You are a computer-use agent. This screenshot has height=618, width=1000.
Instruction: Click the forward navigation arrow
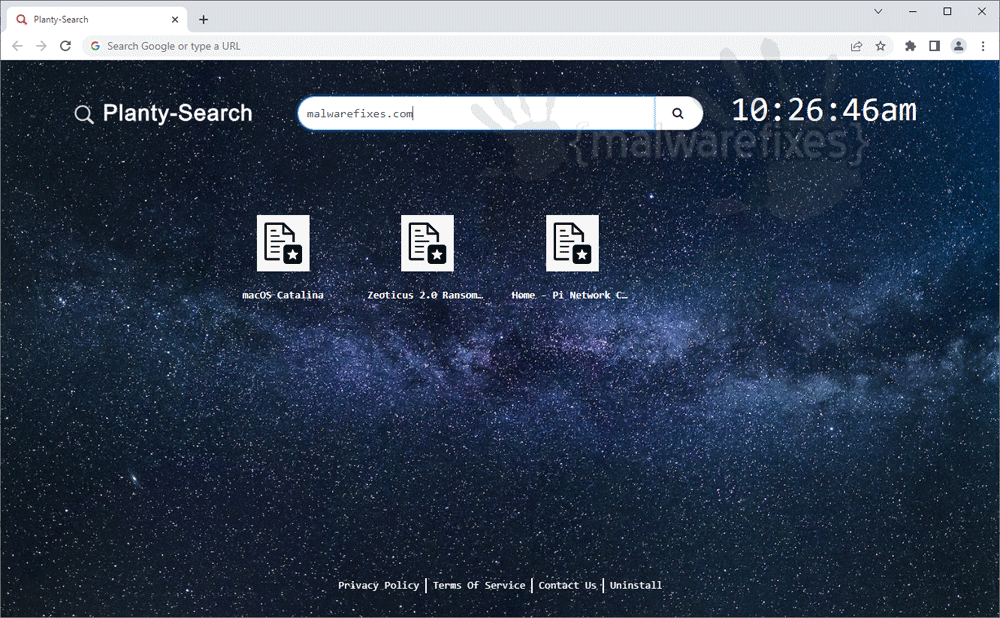click(x=41, y=46)
